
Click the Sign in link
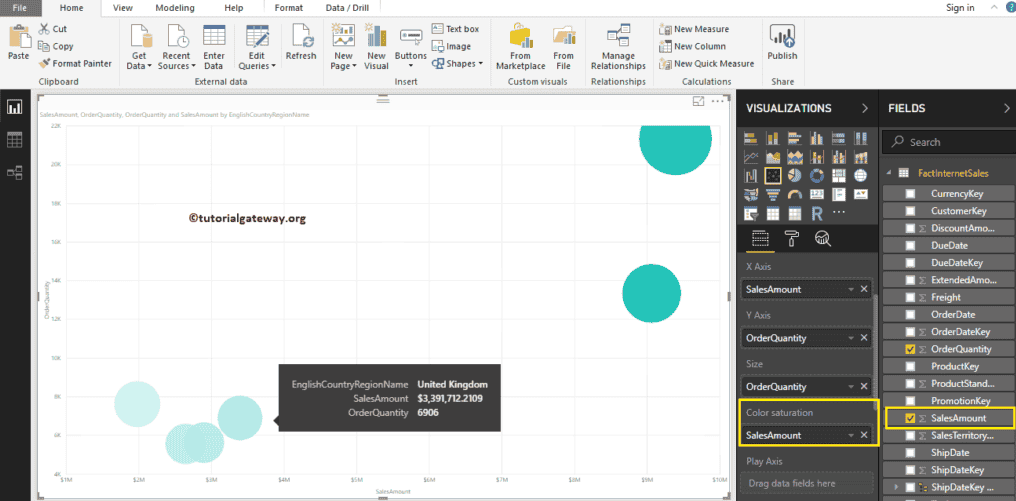pyautogui.click(x=959, y=8)
